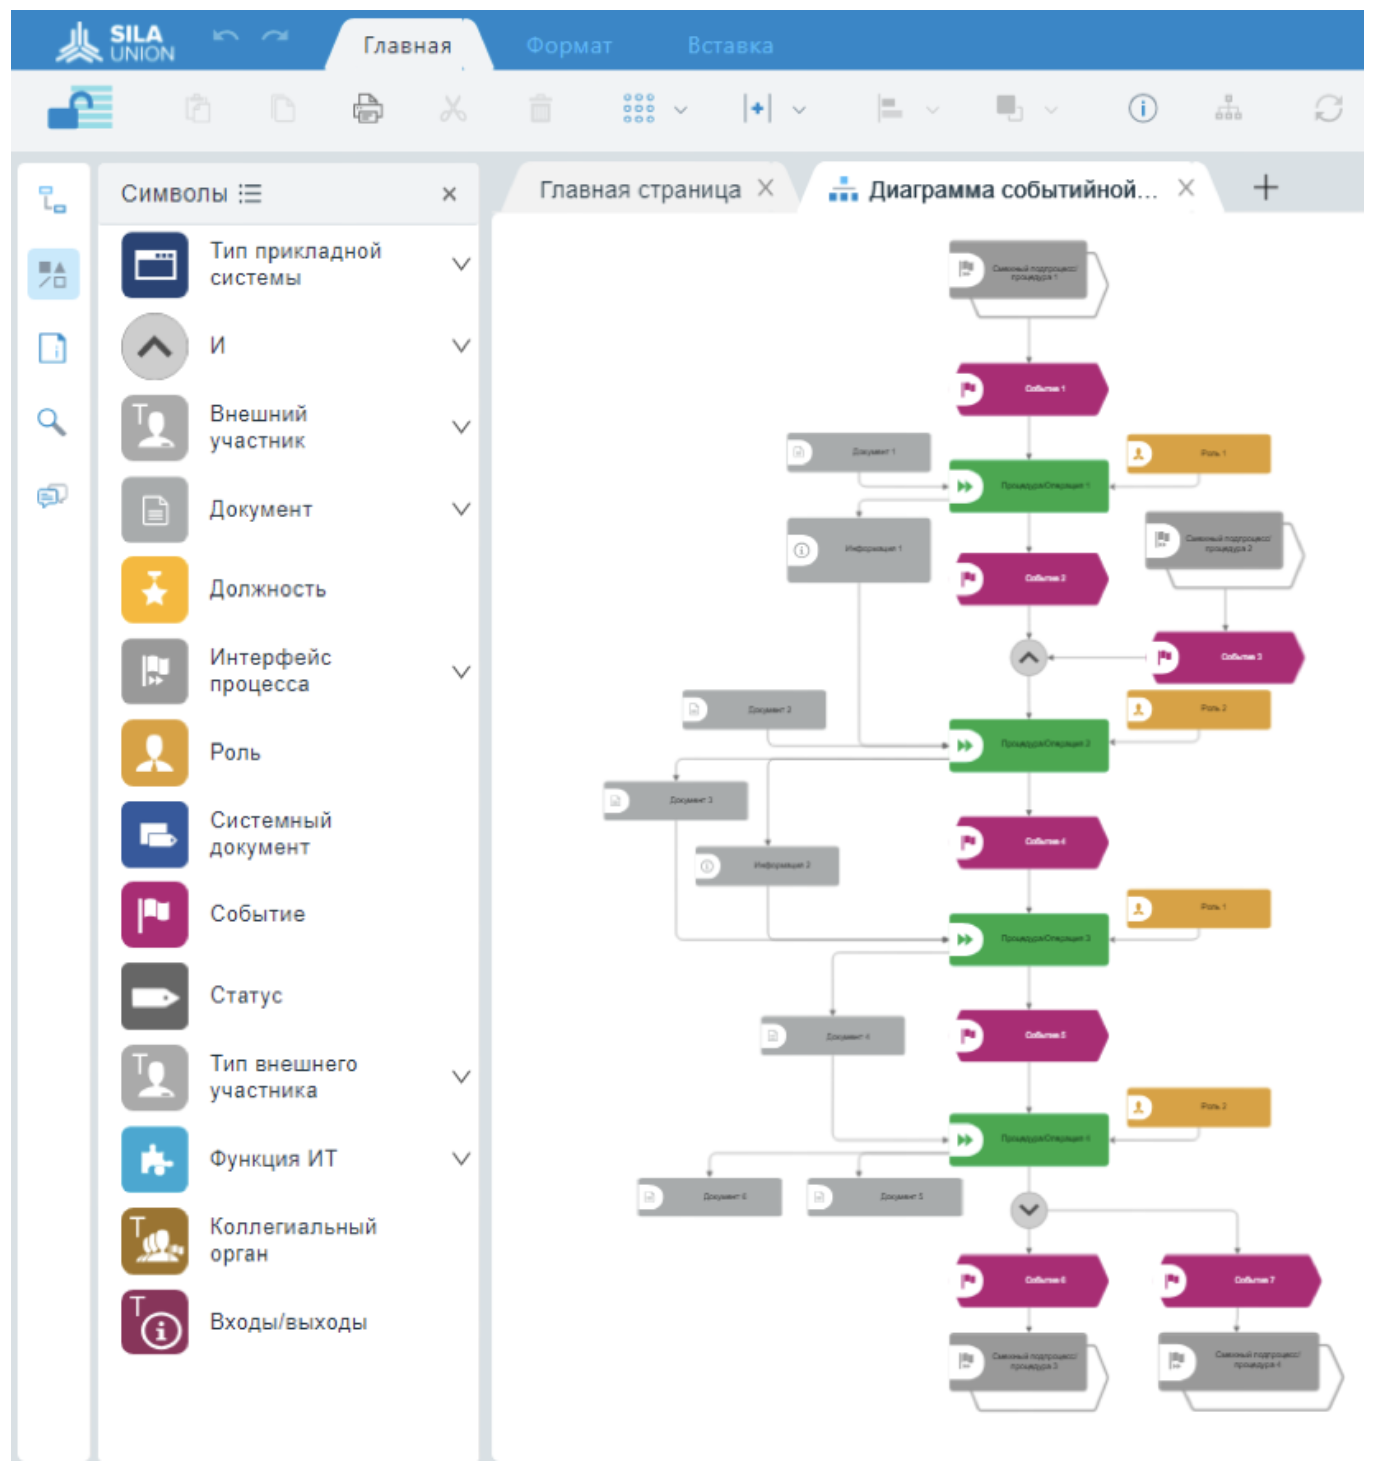Toggle the symbols panel sidebar button
The image size is (1380, 1478).
click(52, 274)
